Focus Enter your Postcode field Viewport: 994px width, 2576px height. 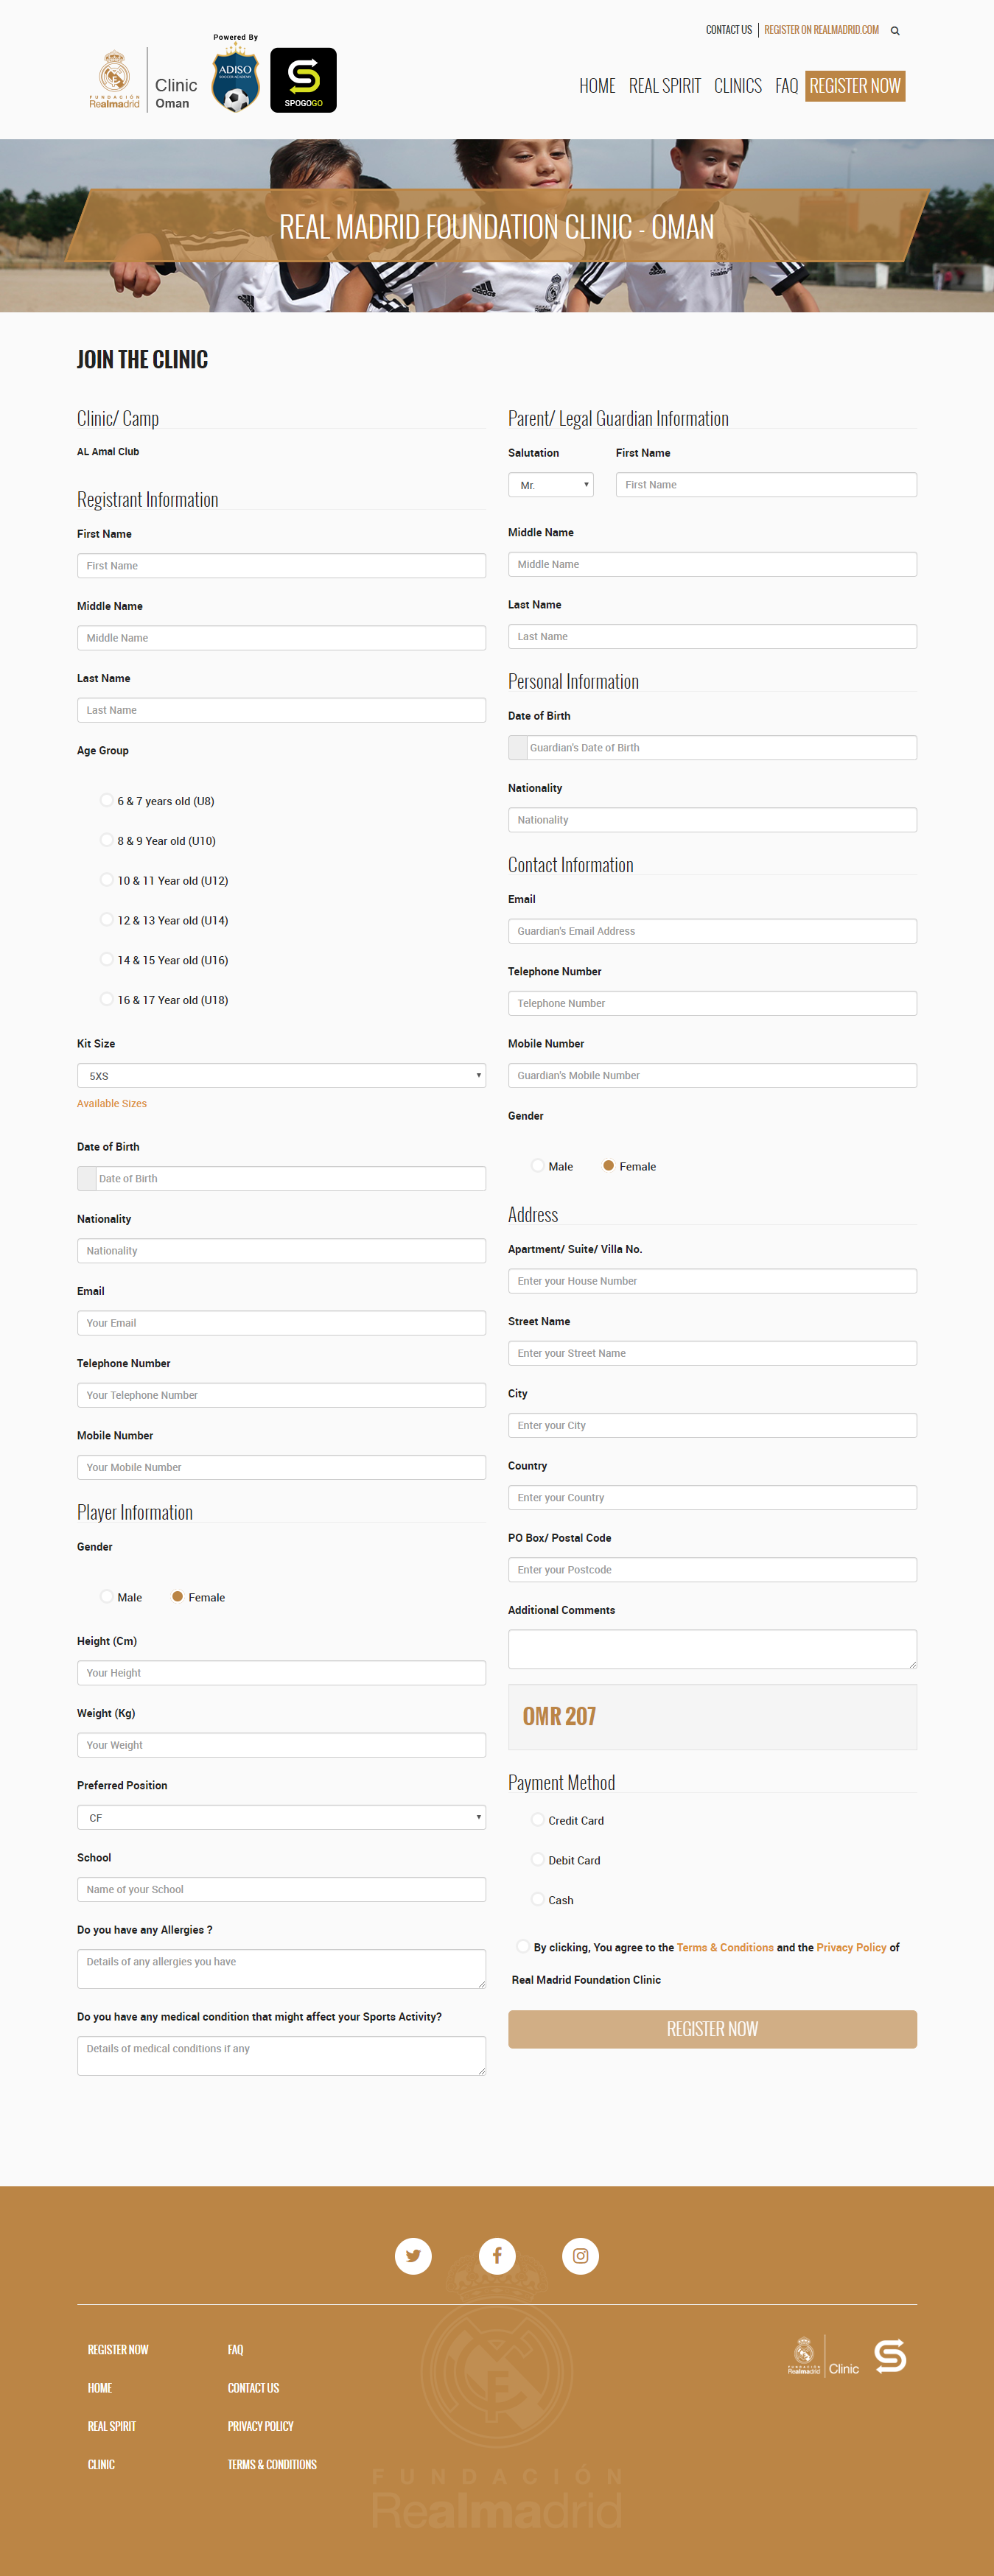click(x=712, y=1570)
